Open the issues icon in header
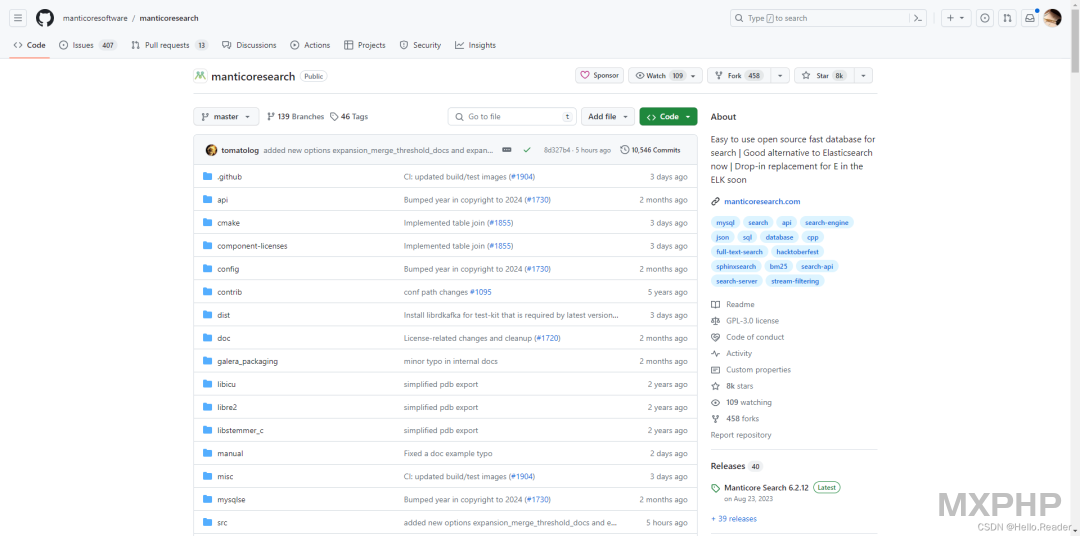Viewport: 1080px width, 536px height. [x=985, y=18]
